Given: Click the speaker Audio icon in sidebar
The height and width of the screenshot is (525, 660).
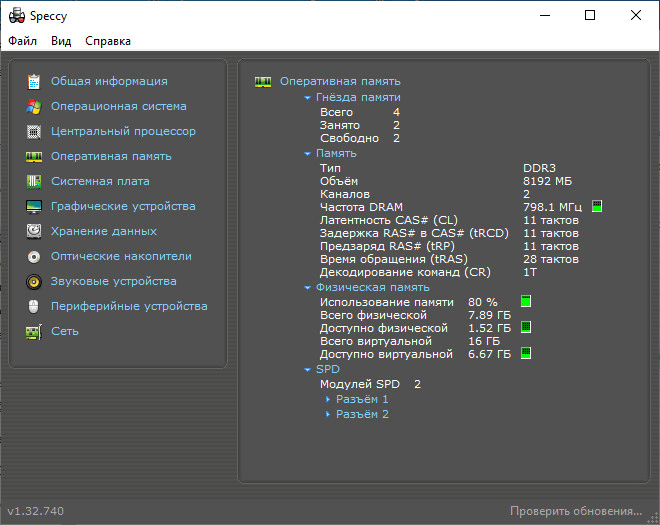Looking at the screenshot, I should tap(34, 281).
